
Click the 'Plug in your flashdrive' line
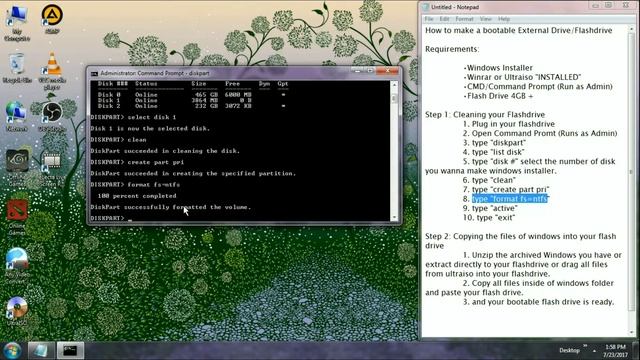point(509,124)
